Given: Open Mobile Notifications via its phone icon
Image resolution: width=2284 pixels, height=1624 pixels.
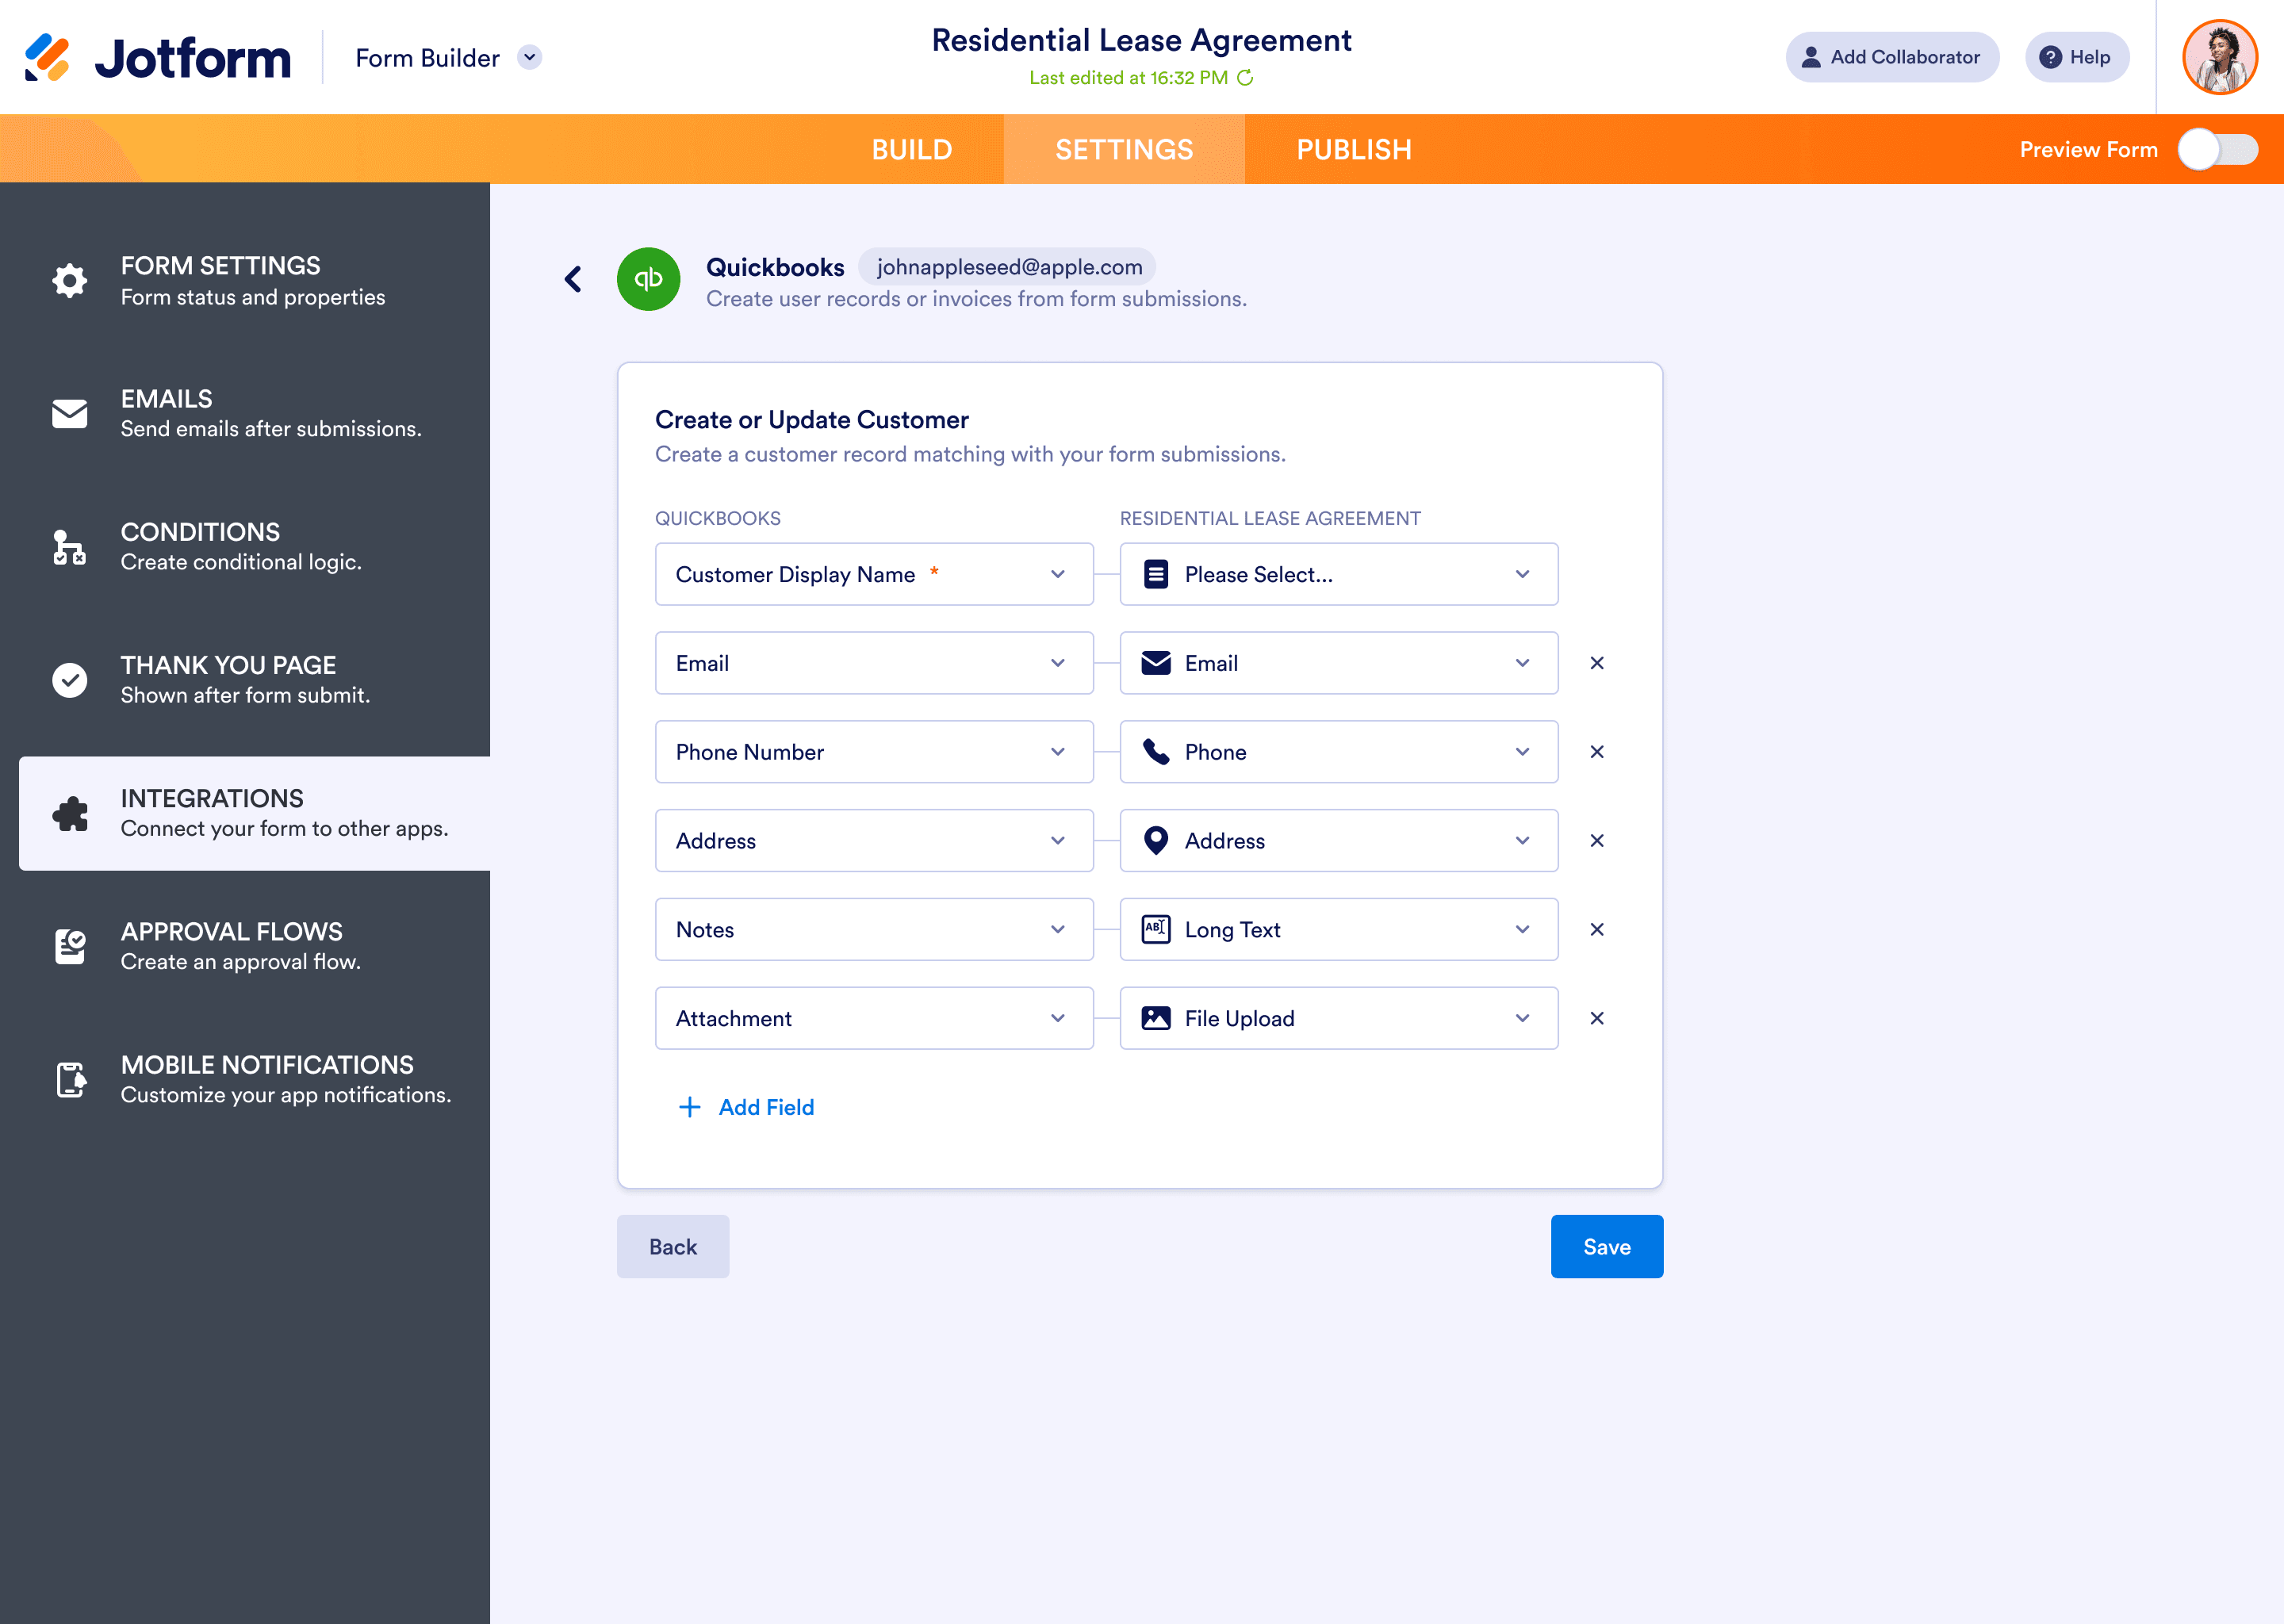Looking at the screenshot, I should (68, 1079).
